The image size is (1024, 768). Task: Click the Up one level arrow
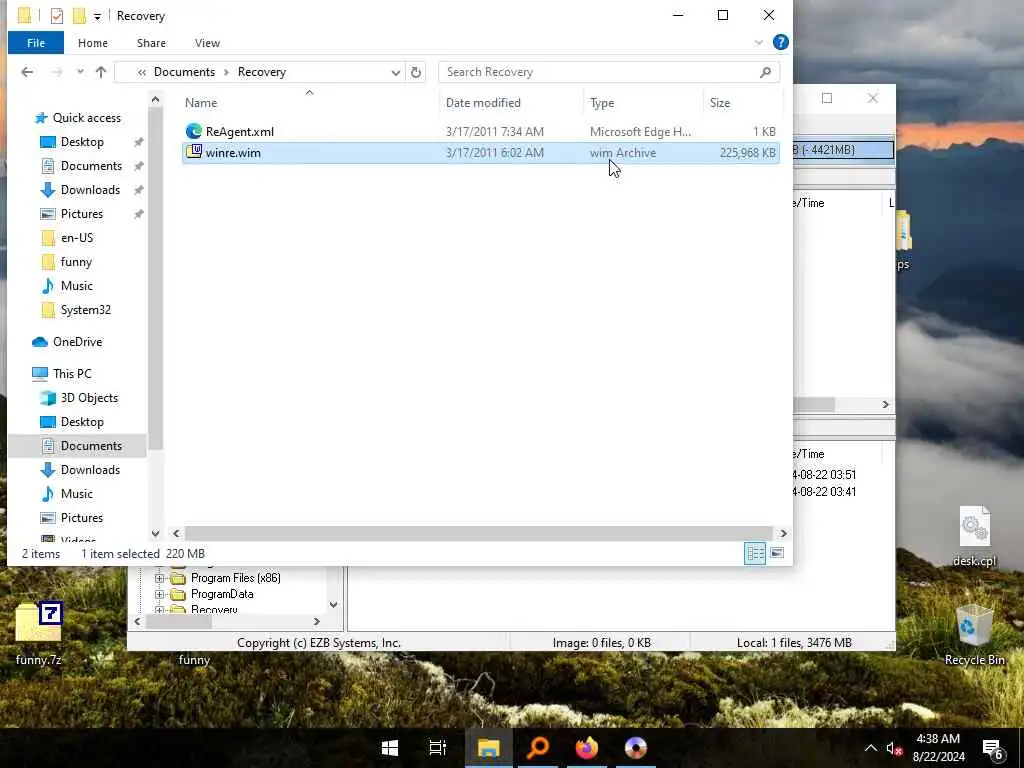[101, 72]
